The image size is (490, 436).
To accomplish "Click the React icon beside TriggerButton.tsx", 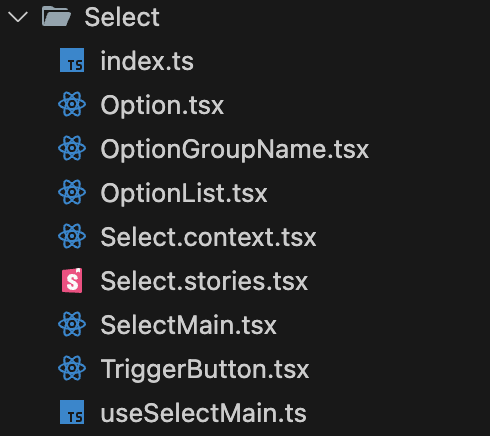I will [72, 368].
